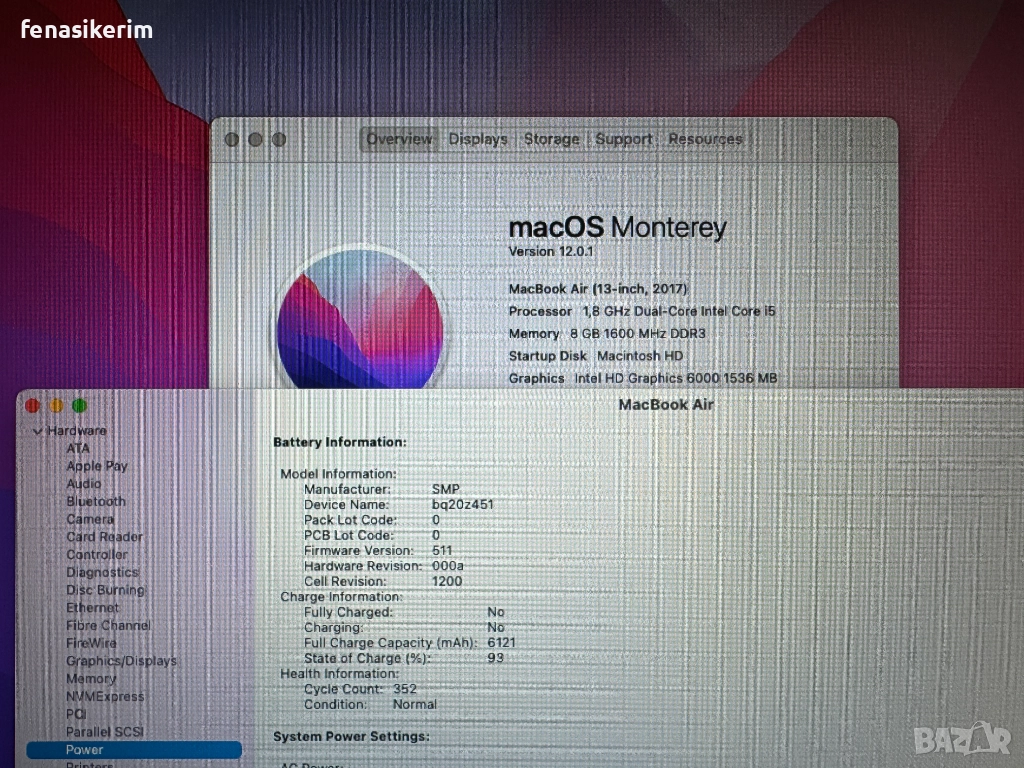
Task: Select ATA in the Hardware list
Action: coord(78,448)
